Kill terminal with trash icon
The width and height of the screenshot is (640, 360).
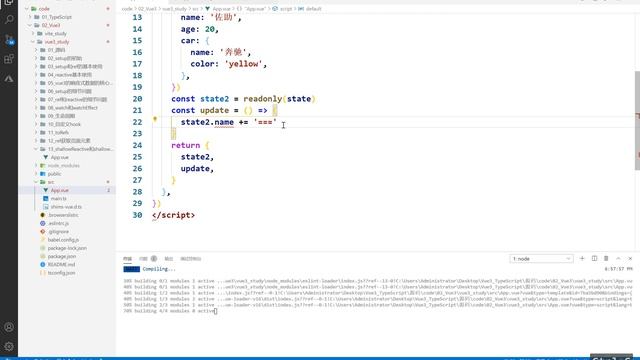606,258
